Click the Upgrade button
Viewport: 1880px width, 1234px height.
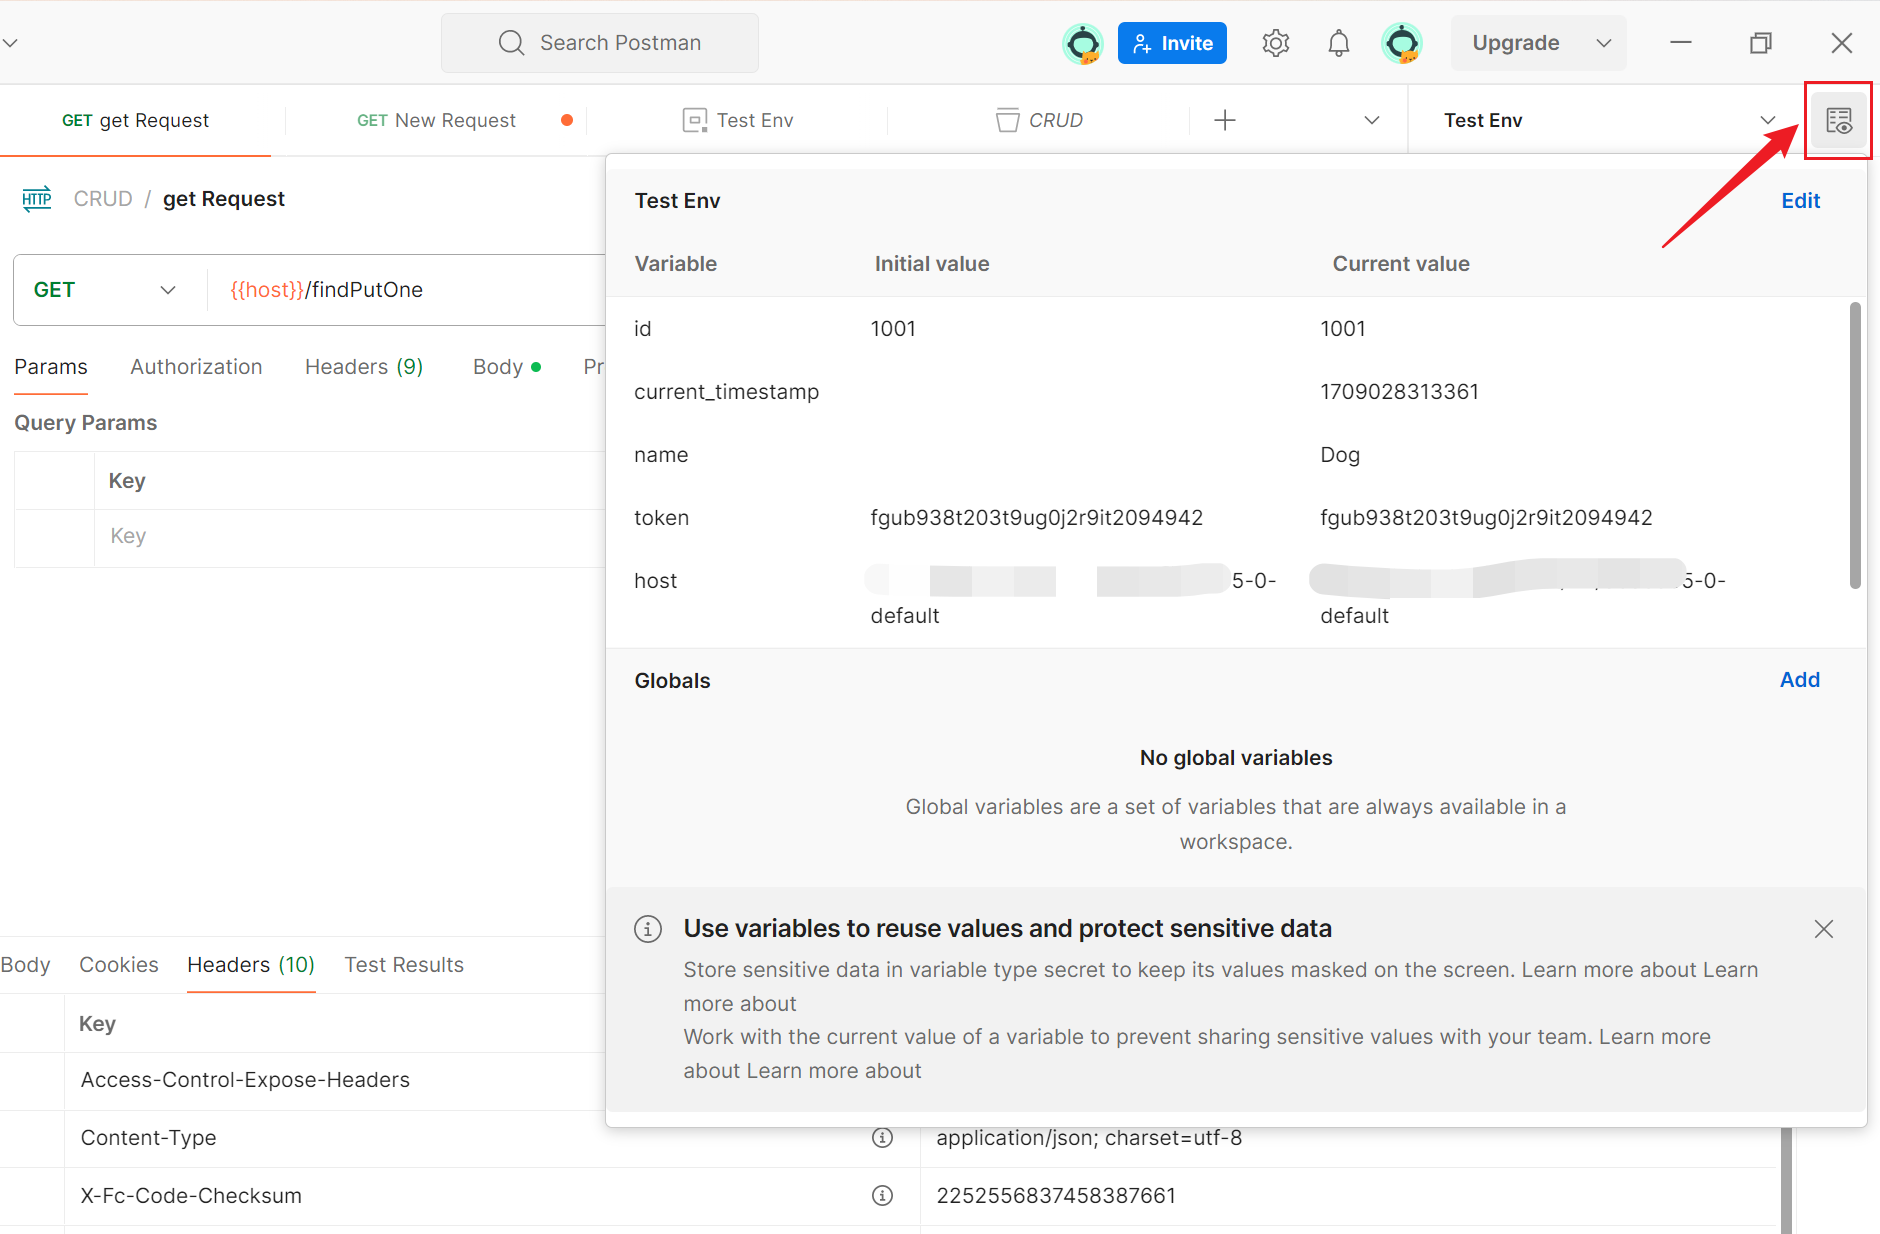pyautogui.click(x=1515, y=43)
